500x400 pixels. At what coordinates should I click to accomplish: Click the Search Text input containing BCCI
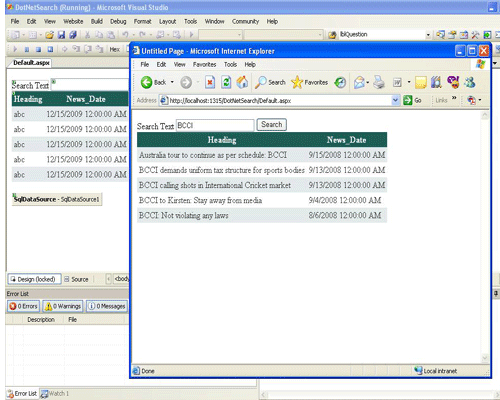pyautogui.click(x=215, y=125)
